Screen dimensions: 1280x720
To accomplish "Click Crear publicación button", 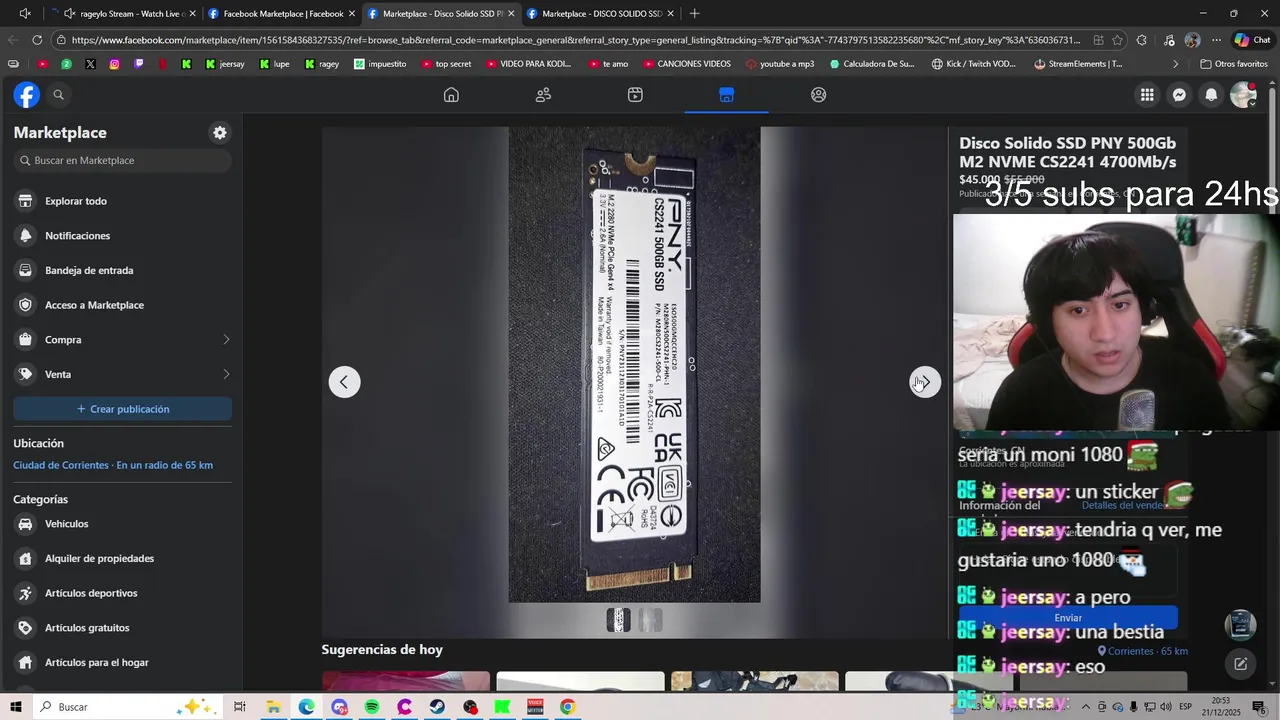I will (122, 409).
